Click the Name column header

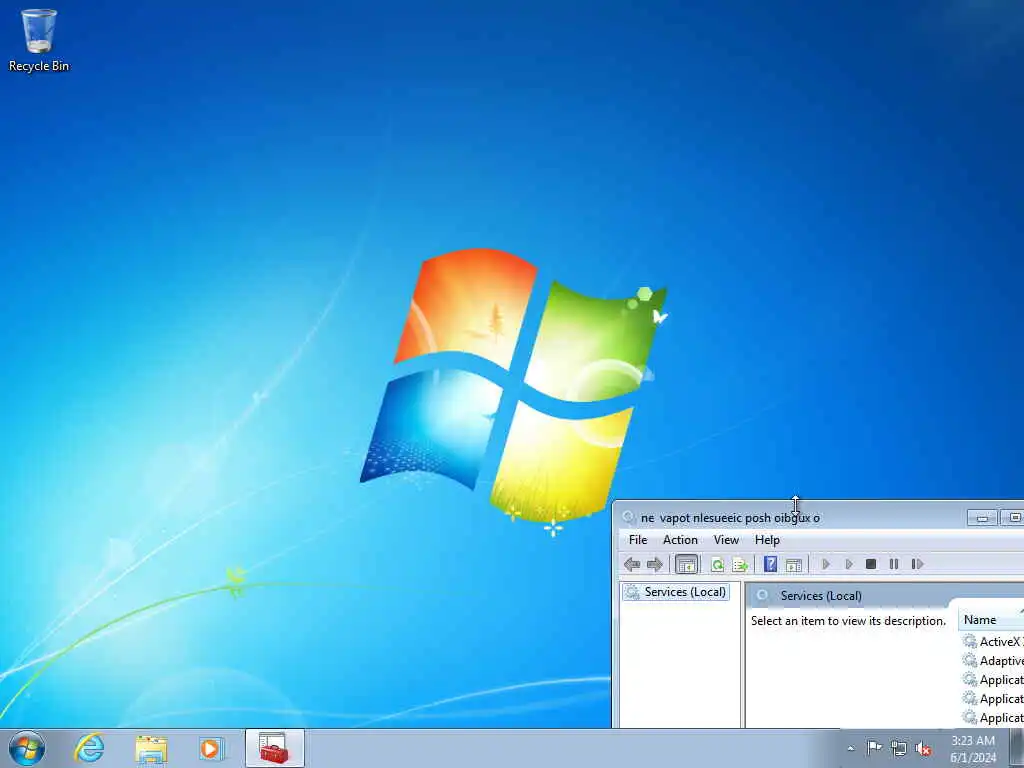(991, 620)
